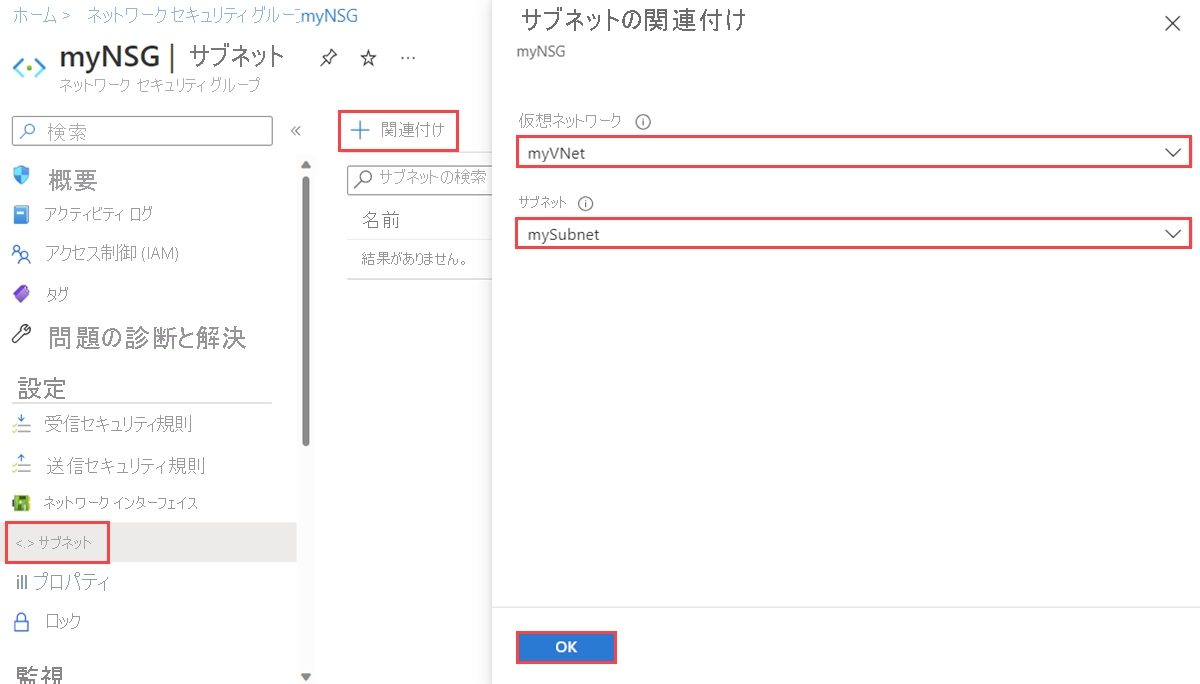Open 受信セキュリティ規則 inbound rules

click(x=118, y=424)
